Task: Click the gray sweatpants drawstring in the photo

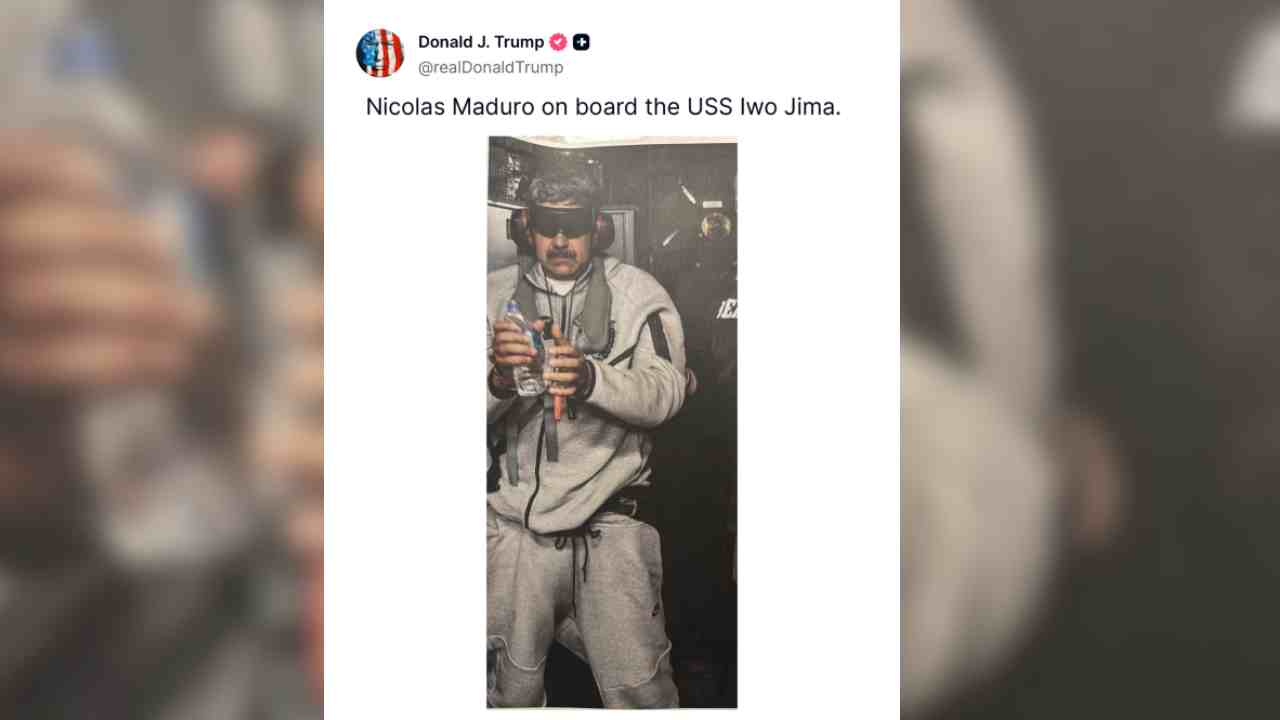Action: click(x=575, y=570)
